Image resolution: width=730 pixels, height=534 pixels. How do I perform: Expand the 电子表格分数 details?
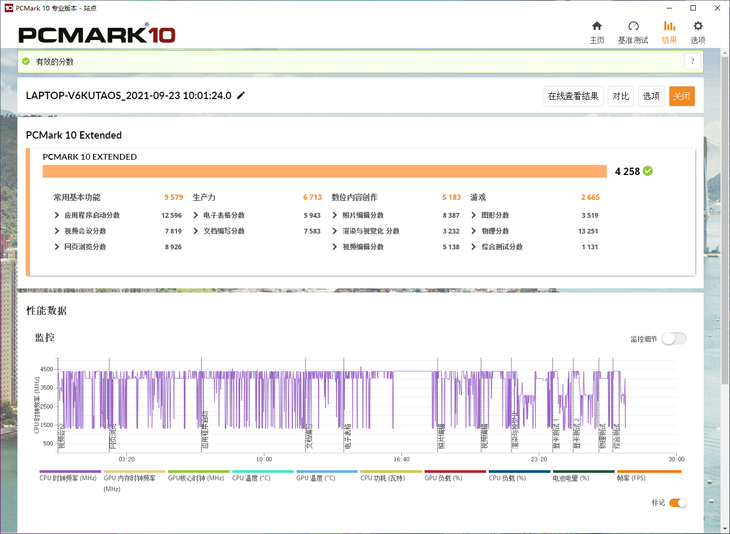click(196, 215)
